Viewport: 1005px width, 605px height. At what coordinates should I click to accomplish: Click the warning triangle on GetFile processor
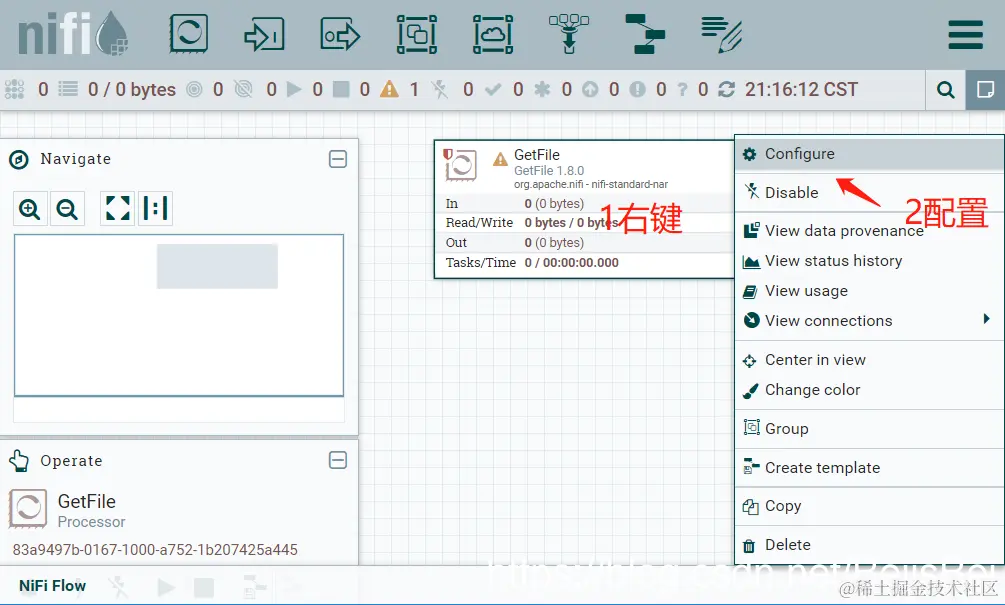[500, 158]
